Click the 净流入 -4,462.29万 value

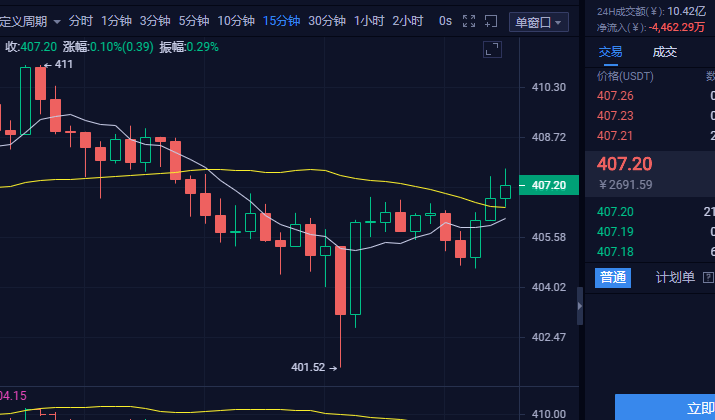[677, 27]
